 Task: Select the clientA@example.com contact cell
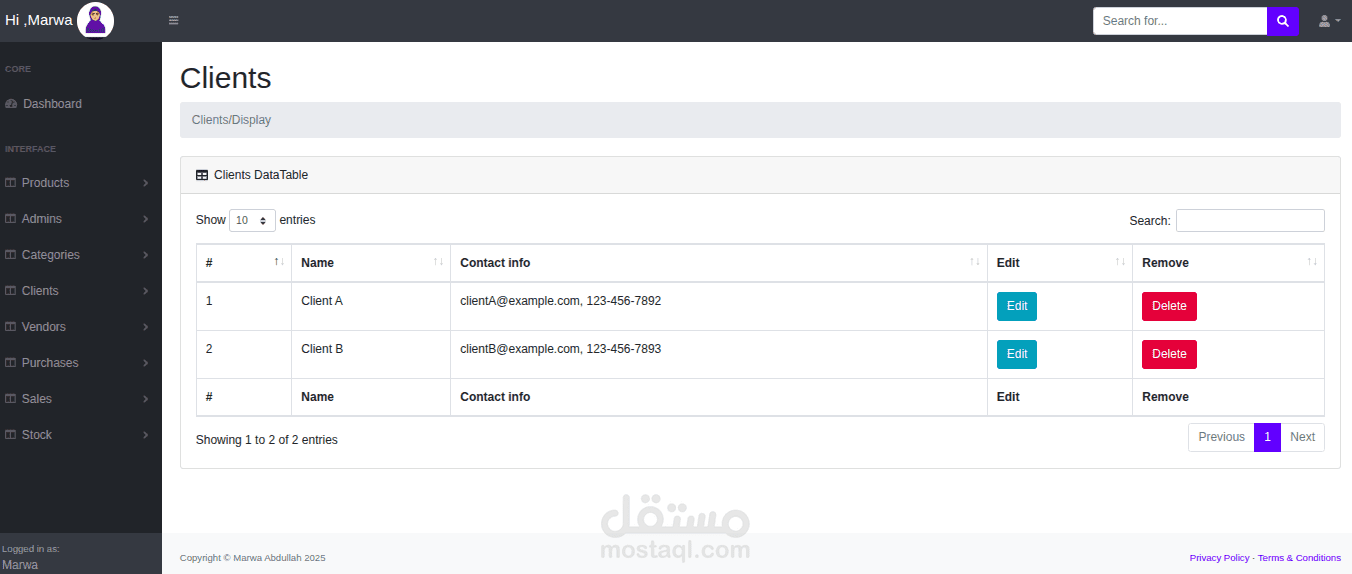(719, 306)
